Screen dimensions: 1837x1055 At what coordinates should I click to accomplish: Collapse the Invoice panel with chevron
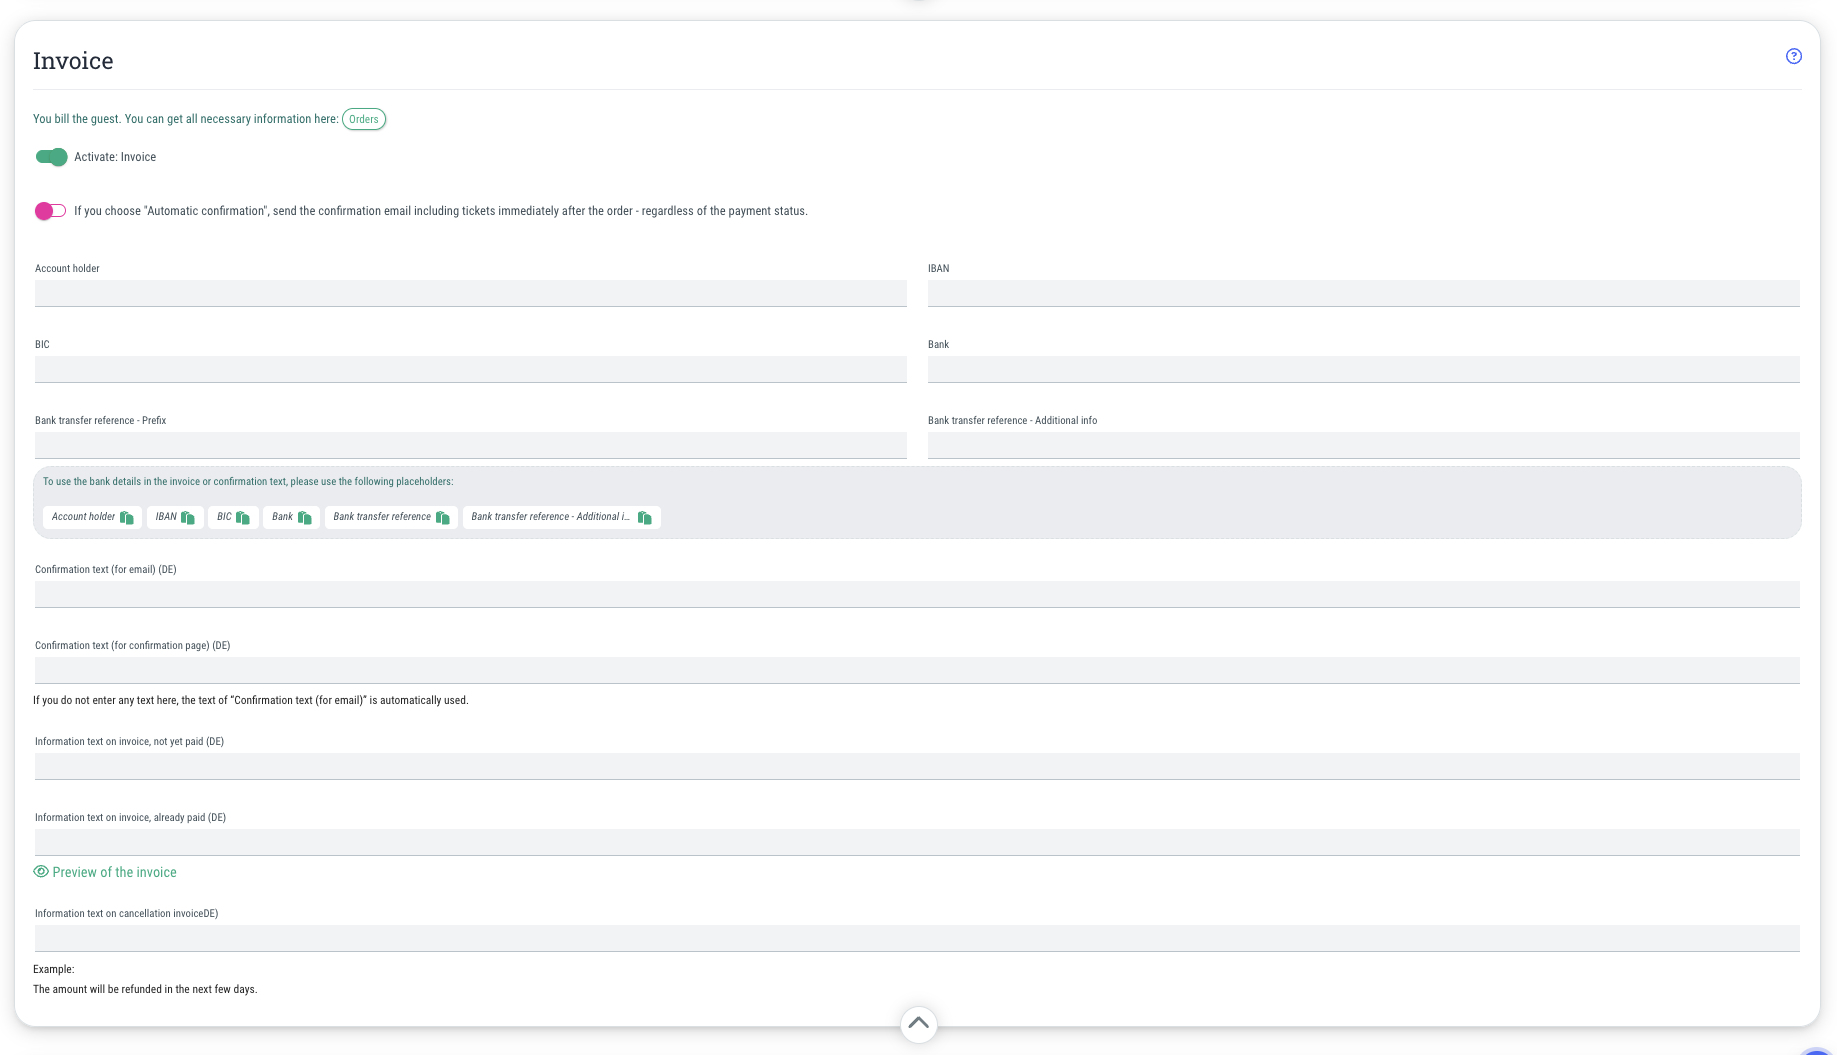[x=918, y=1023]
